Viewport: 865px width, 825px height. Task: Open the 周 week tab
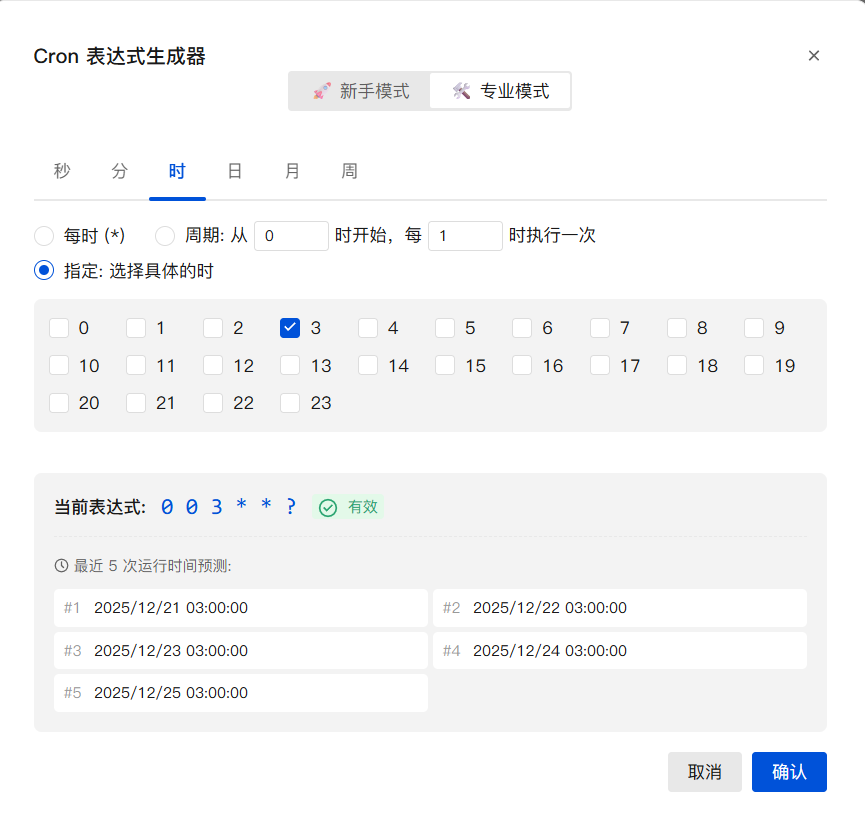[349, 171]
